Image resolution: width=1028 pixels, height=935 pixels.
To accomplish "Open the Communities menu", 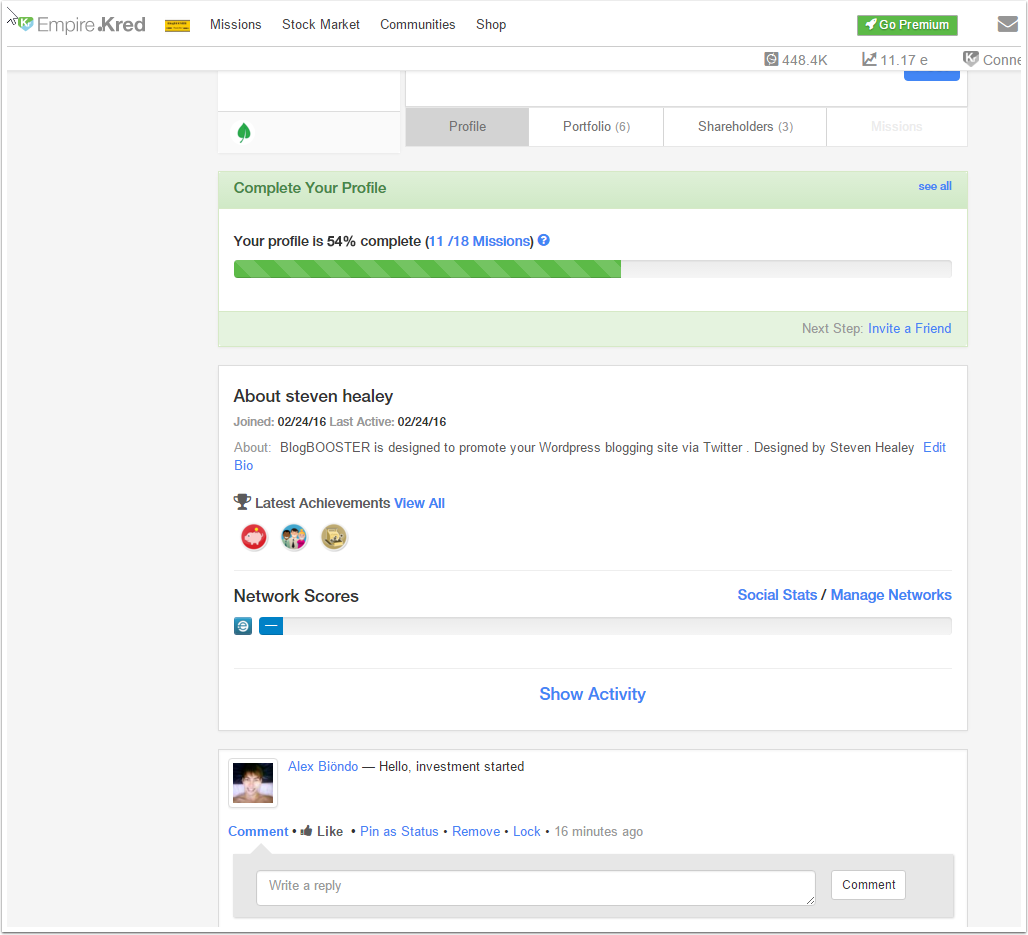I will (417, 25).
